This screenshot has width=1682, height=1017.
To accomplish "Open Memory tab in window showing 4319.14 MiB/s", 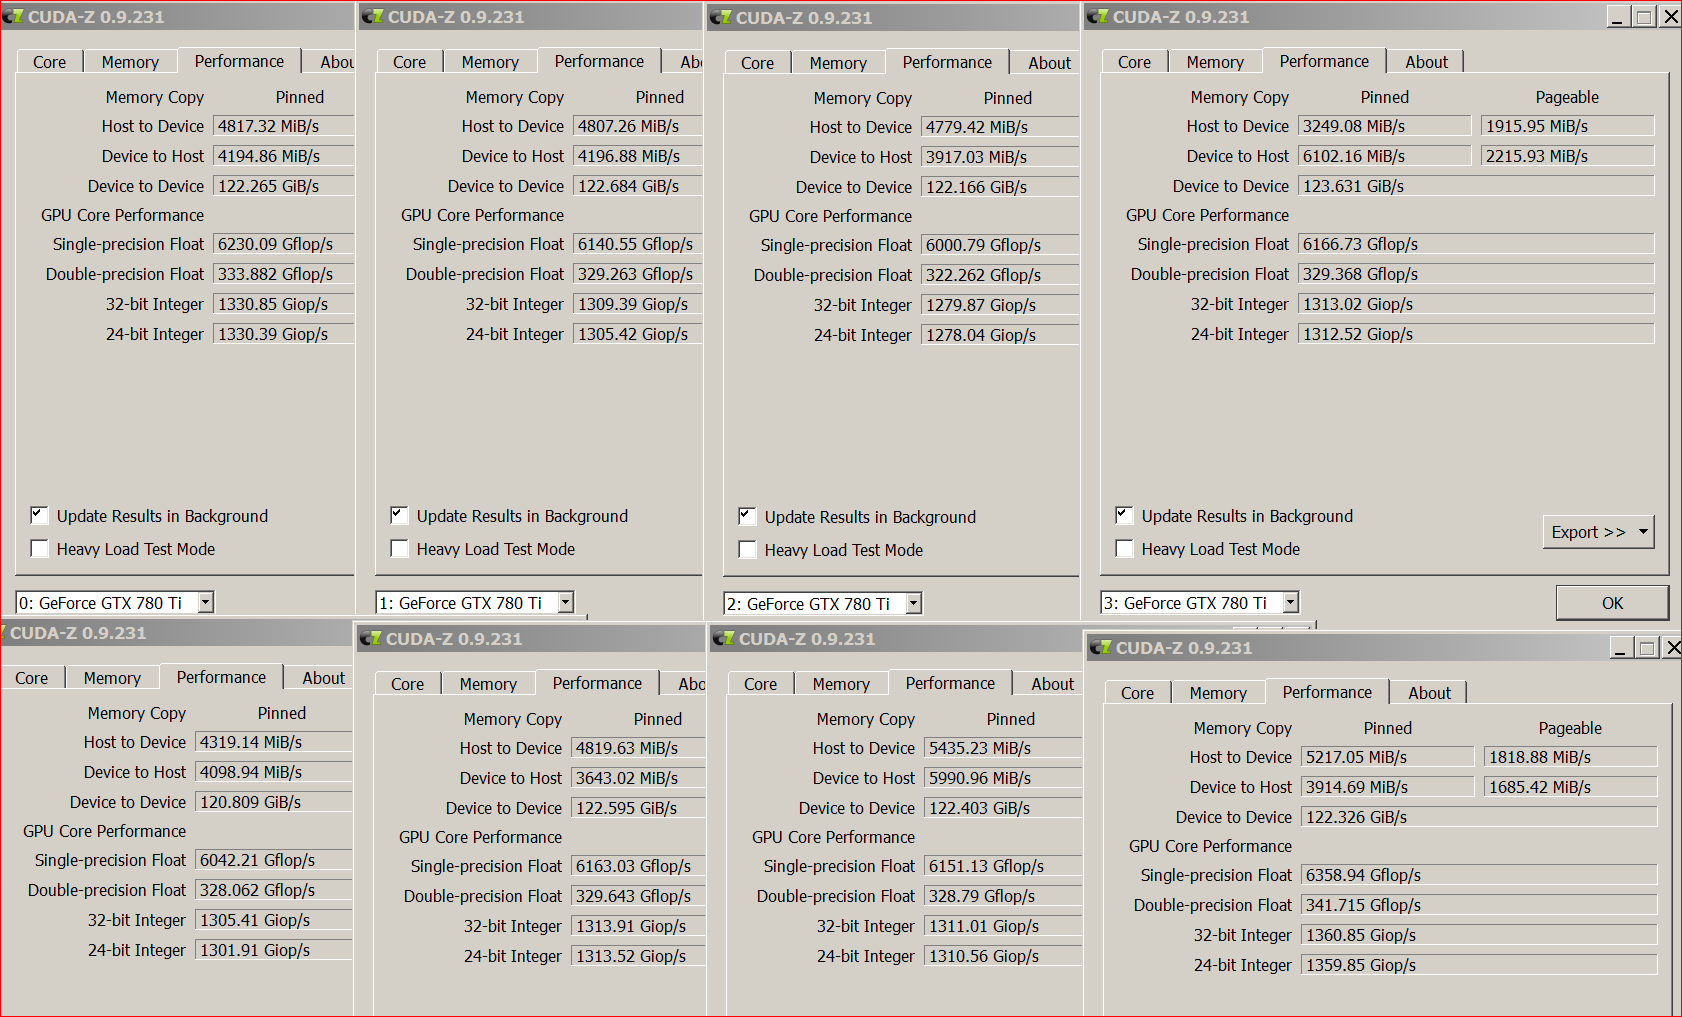I will [112, 678].
